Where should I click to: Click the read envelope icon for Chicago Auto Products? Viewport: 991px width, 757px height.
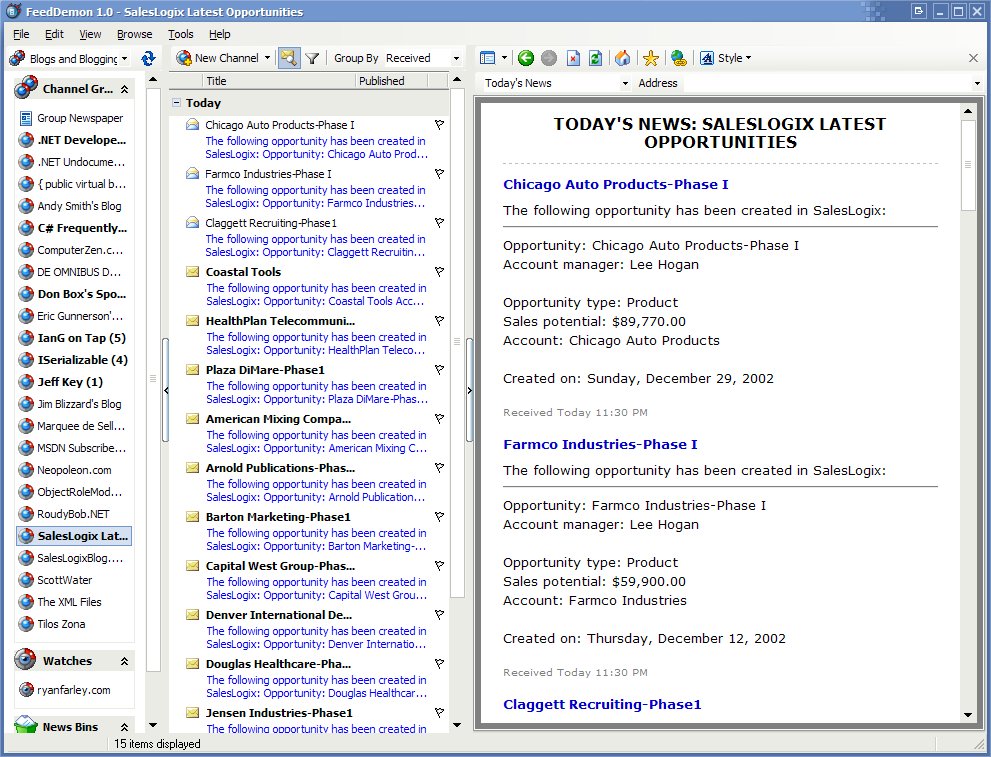(193, 124)
